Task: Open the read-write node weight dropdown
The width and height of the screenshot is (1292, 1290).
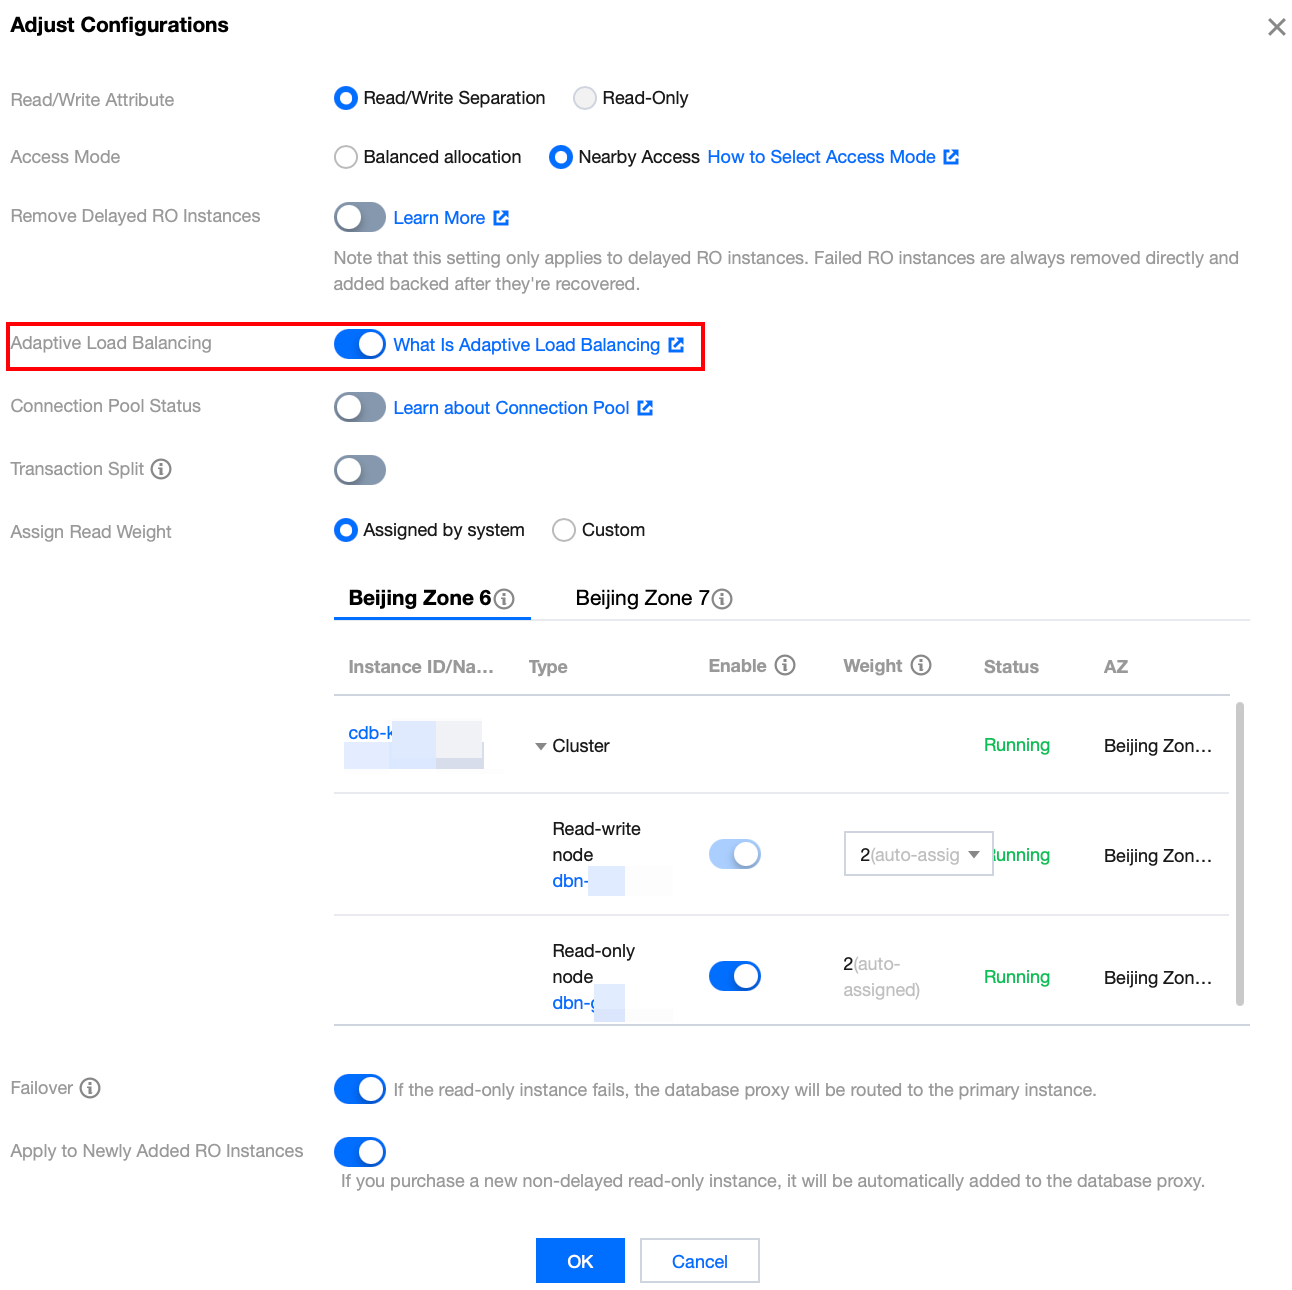Action: [x=919, y=854]
